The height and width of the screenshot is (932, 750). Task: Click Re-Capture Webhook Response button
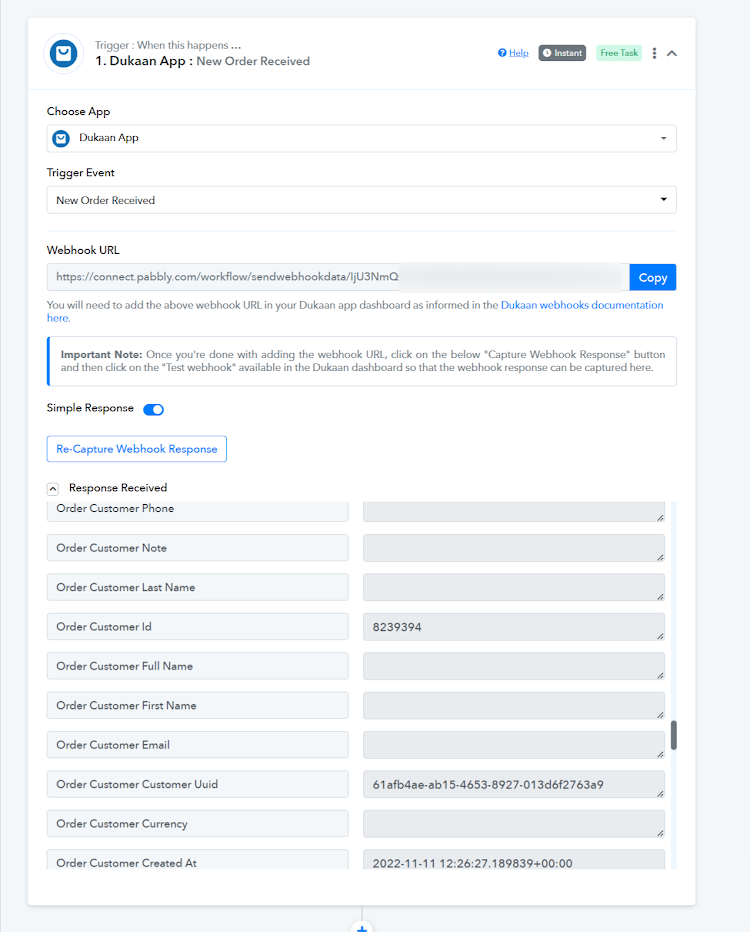[137, 449]
